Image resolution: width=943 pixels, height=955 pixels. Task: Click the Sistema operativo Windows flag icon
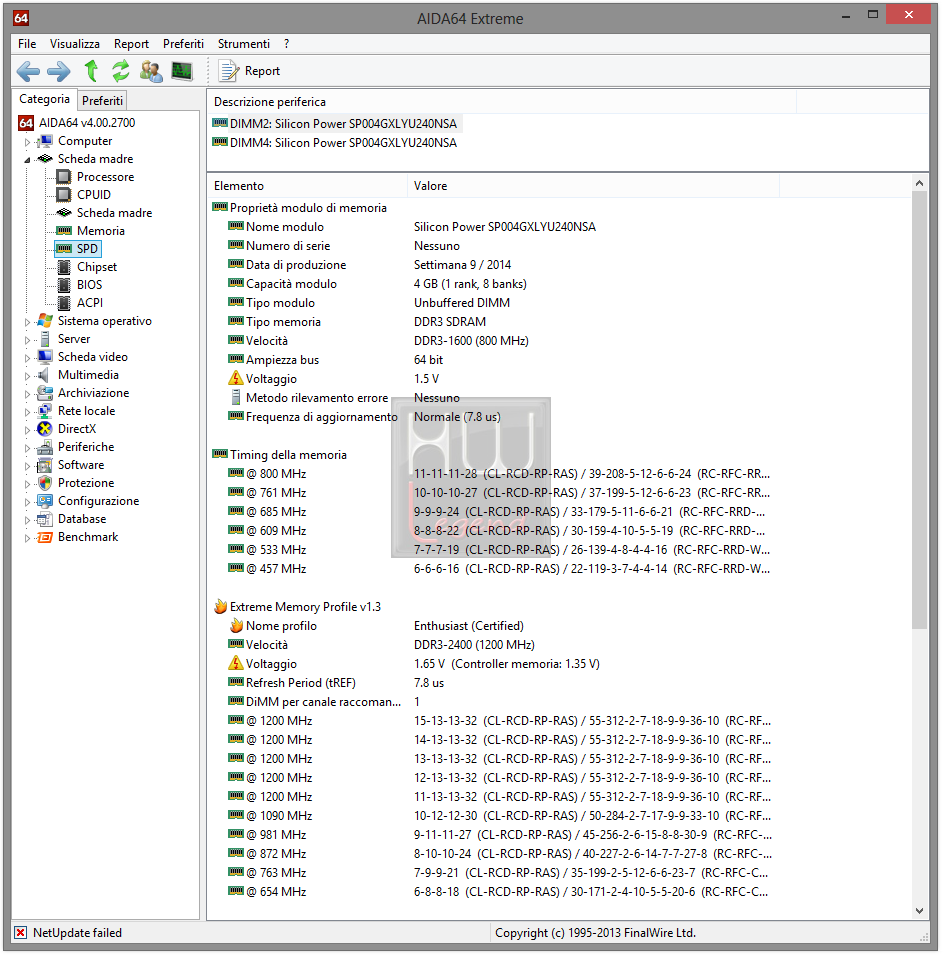(x=44, y=320)
